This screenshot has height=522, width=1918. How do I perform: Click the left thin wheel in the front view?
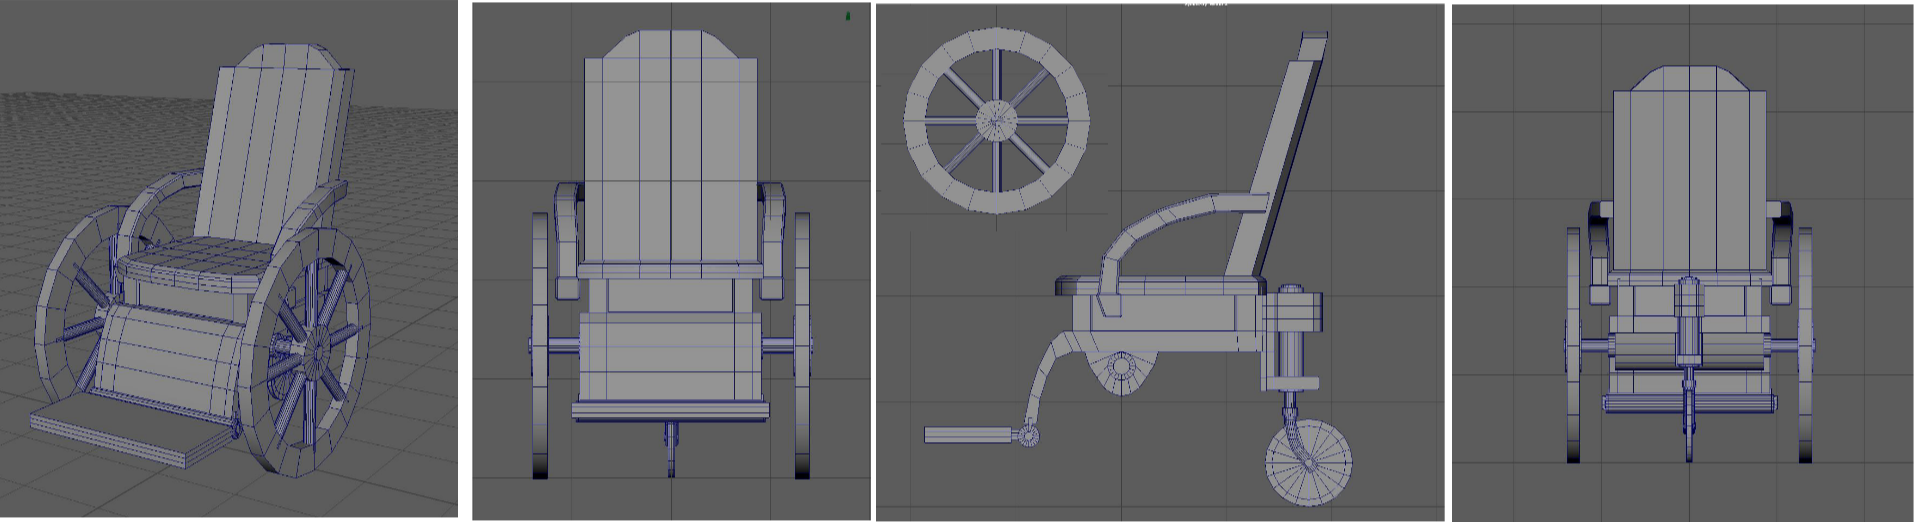(x=540, y=345)
